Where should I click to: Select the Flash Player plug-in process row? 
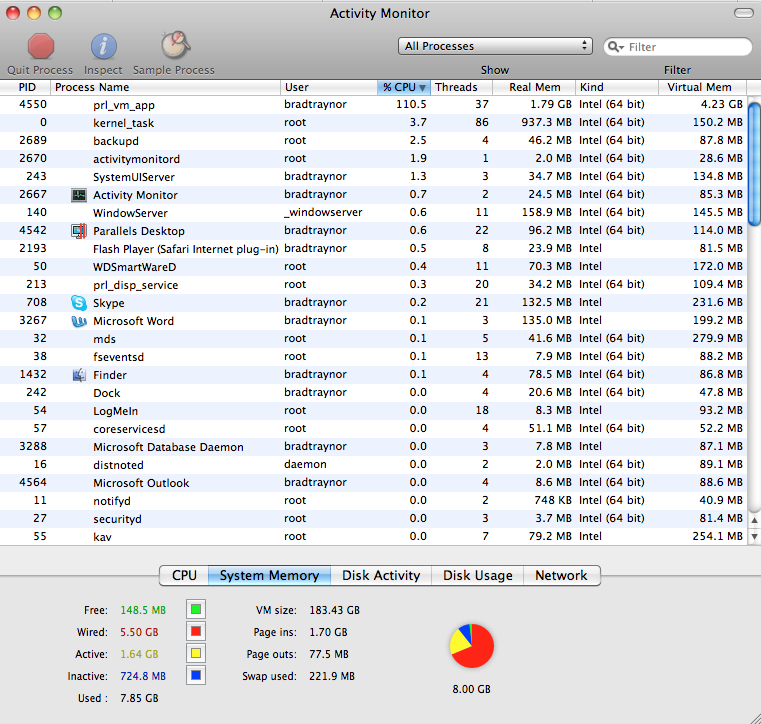click(373, 248)
